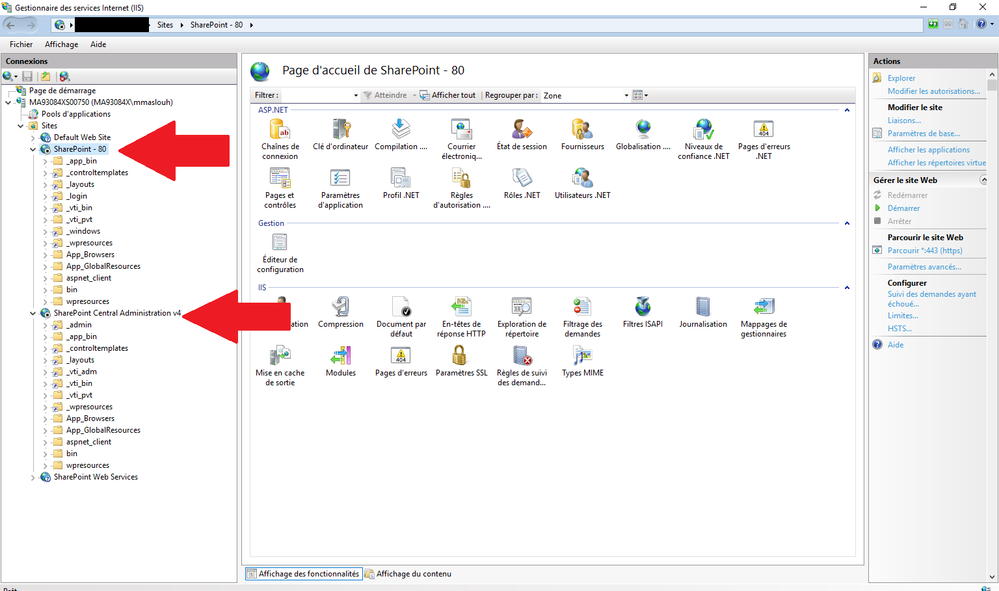Collapse the SharePoint - 80 site node
Image resolution: width=999 pixels, height=591 pixels.
point(33,149)
